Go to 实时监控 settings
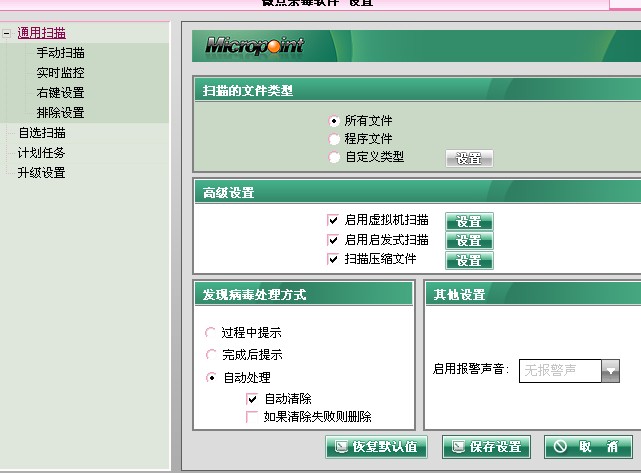Viewport: 641px width, 473px height. click(60, 73)
